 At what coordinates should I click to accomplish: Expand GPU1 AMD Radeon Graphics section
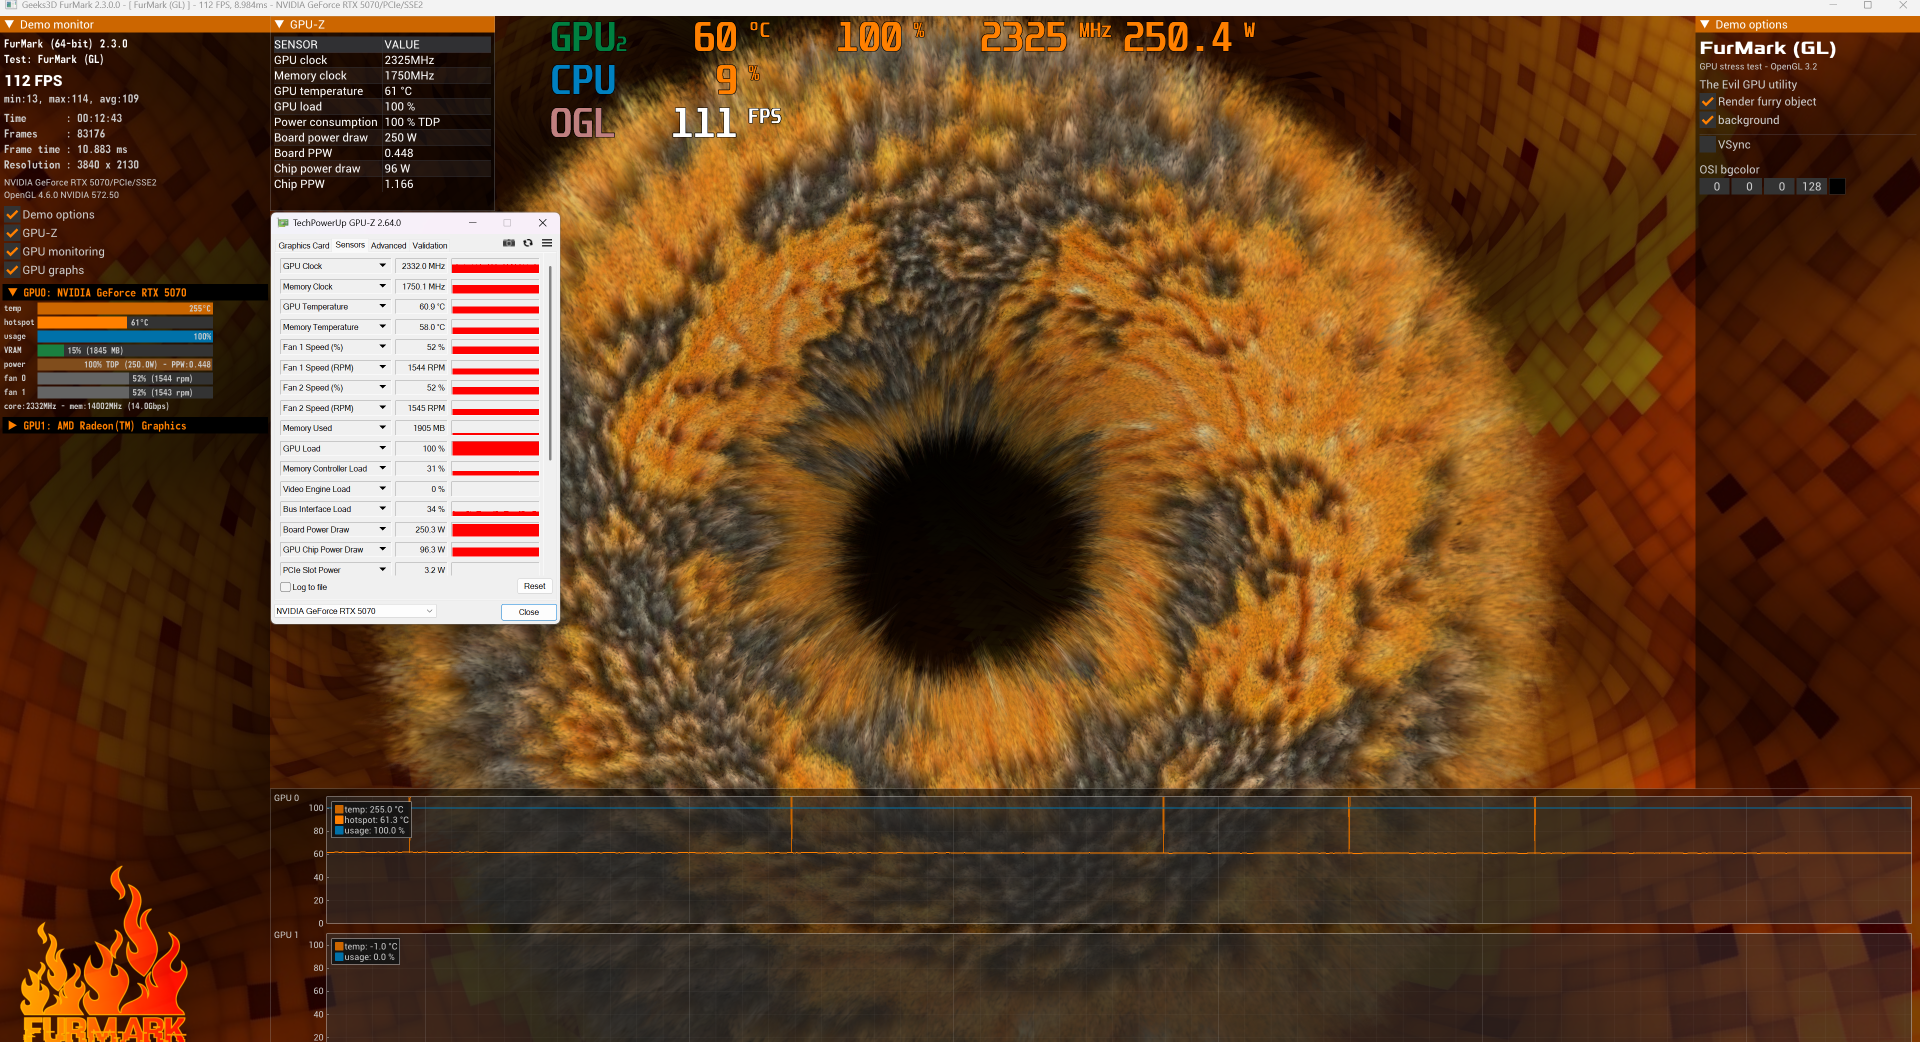12,426
